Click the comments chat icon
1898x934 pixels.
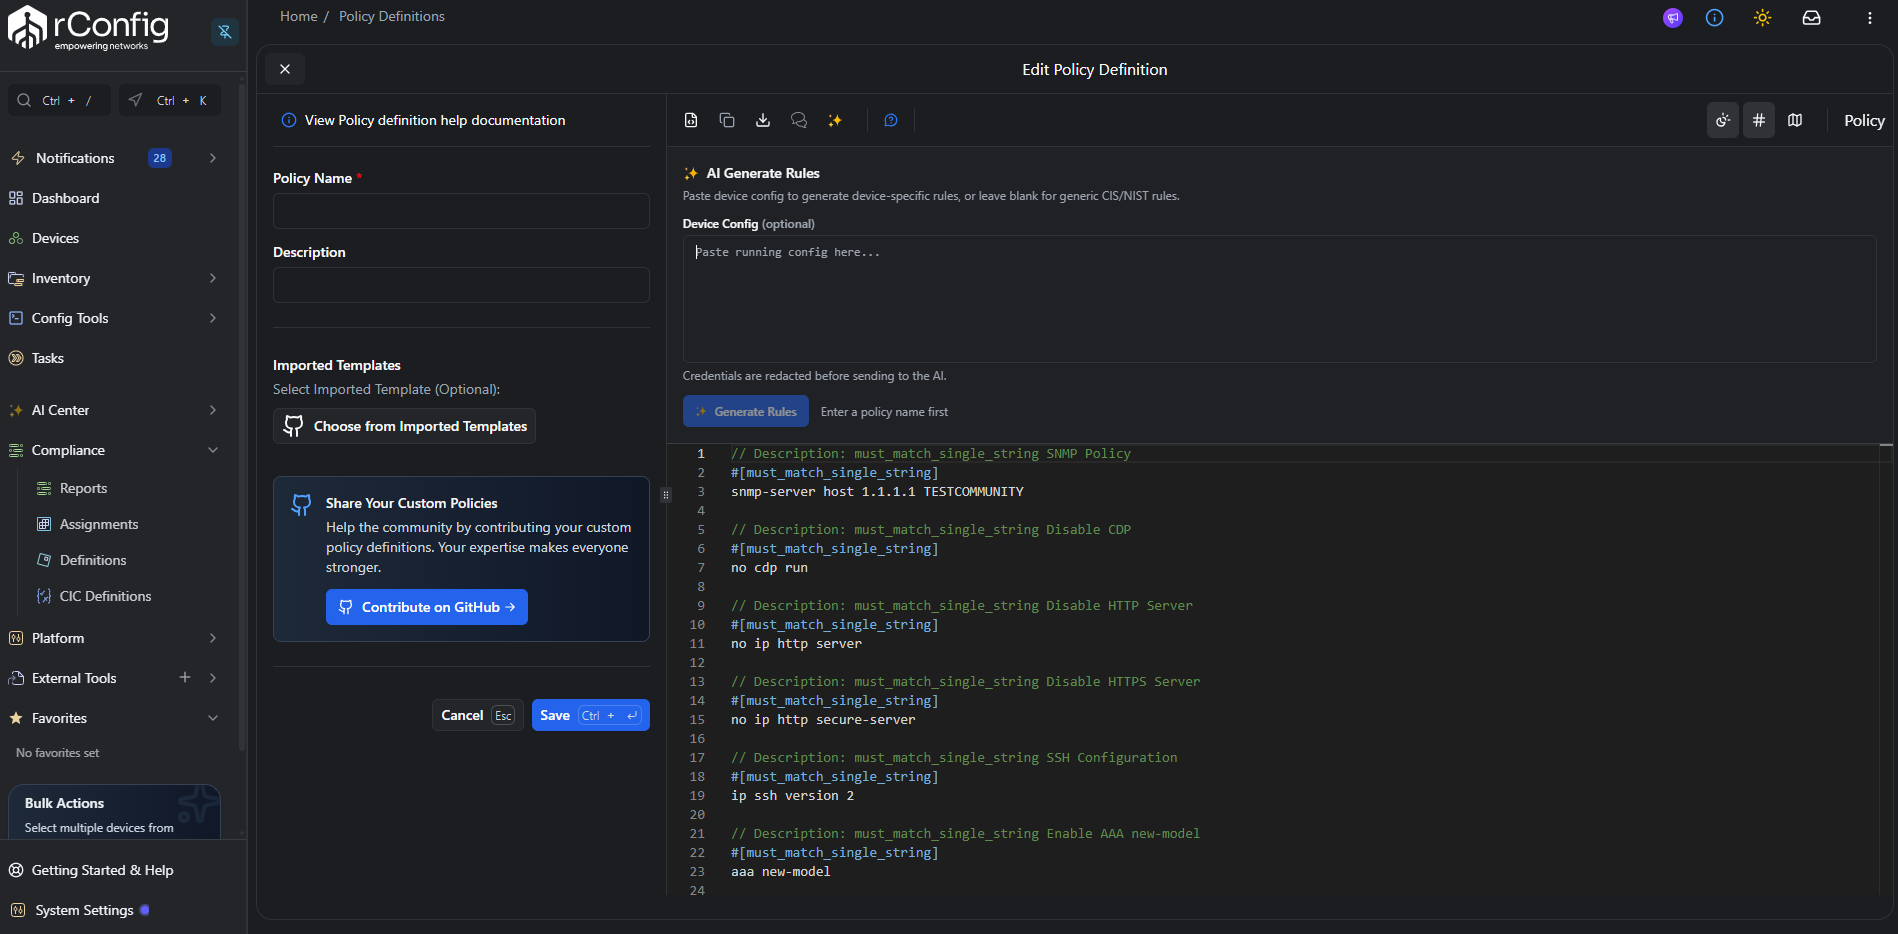click(x=799, y=120)
